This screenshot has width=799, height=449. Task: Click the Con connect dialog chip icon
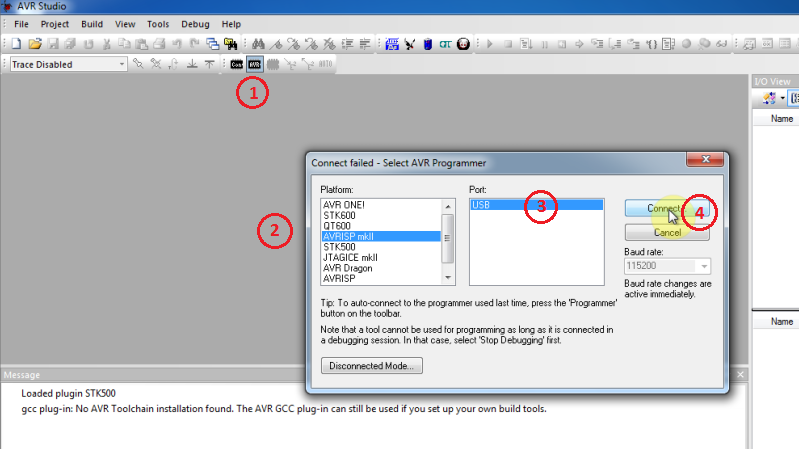pyautogui.click(x=236, y=64)
